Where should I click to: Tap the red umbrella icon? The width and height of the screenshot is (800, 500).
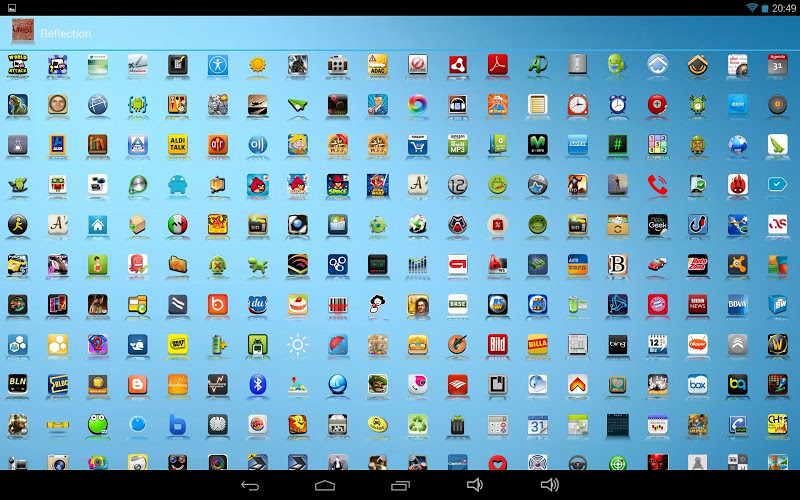[337, 344]
